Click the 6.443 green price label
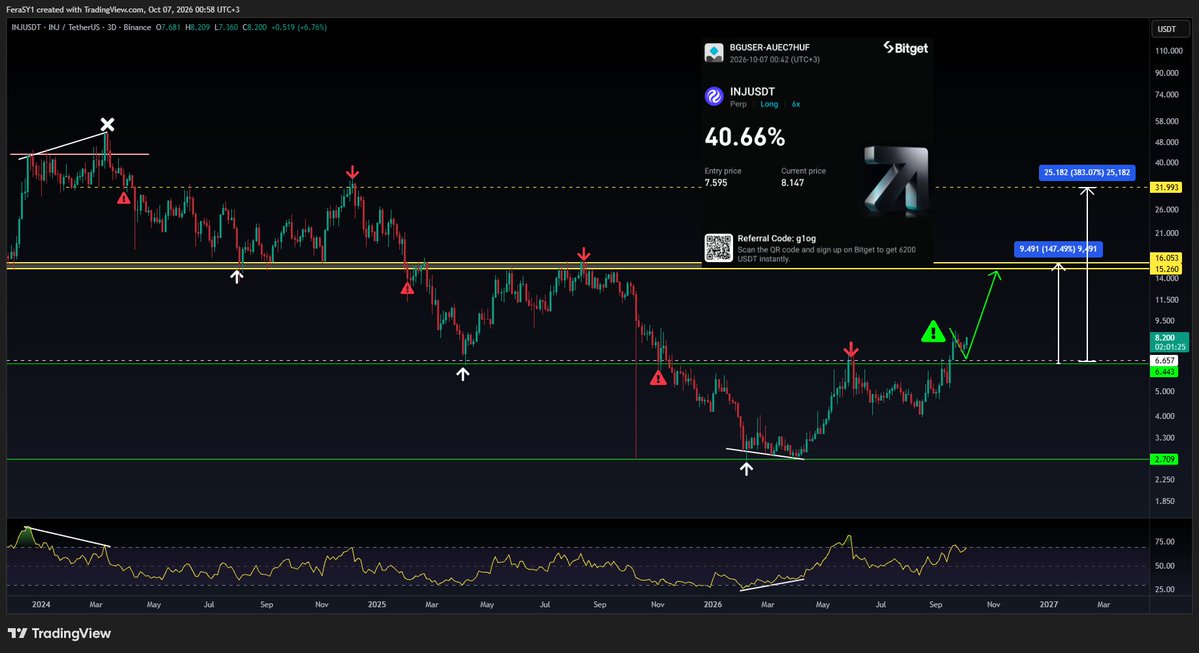 tap(1165, 372)
